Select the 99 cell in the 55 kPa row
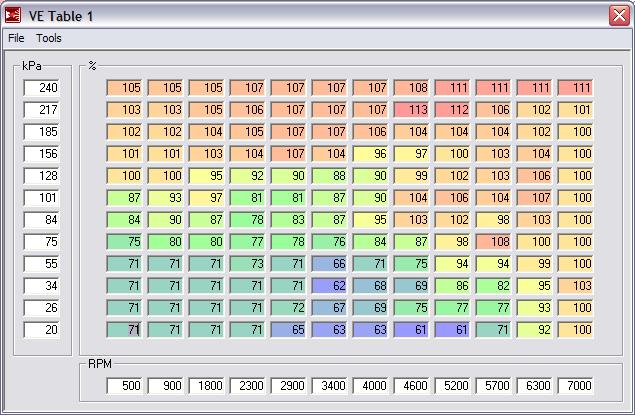The image size is (635, 416). click(535, 264)
